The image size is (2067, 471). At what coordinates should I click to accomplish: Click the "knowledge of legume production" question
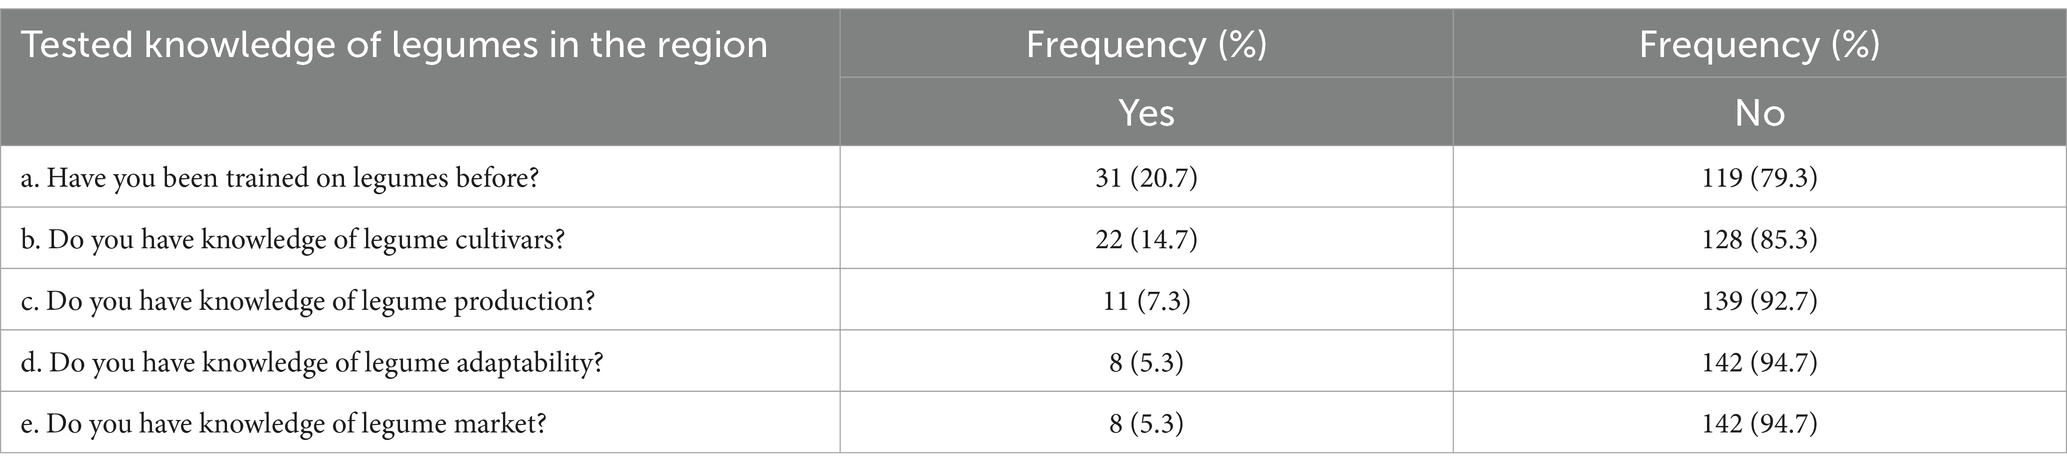(320, 301)
